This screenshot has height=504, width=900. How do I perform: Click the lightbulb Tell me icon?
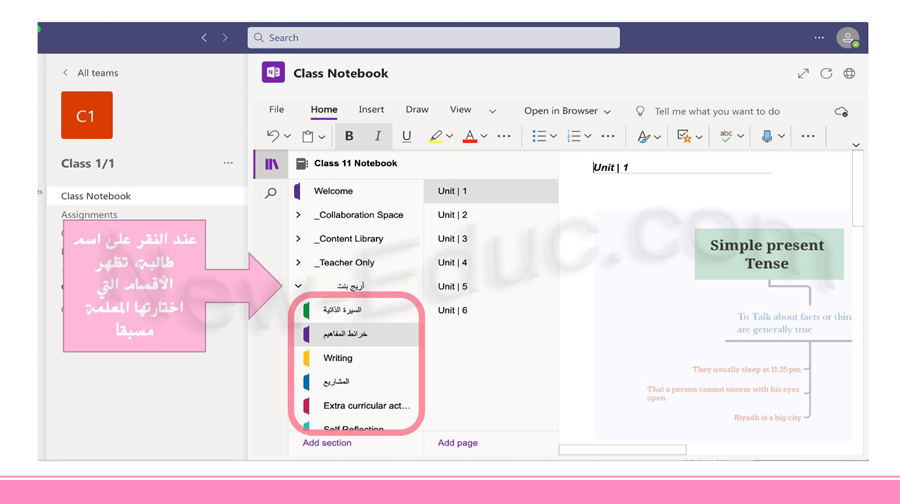(x=640, y=111)
